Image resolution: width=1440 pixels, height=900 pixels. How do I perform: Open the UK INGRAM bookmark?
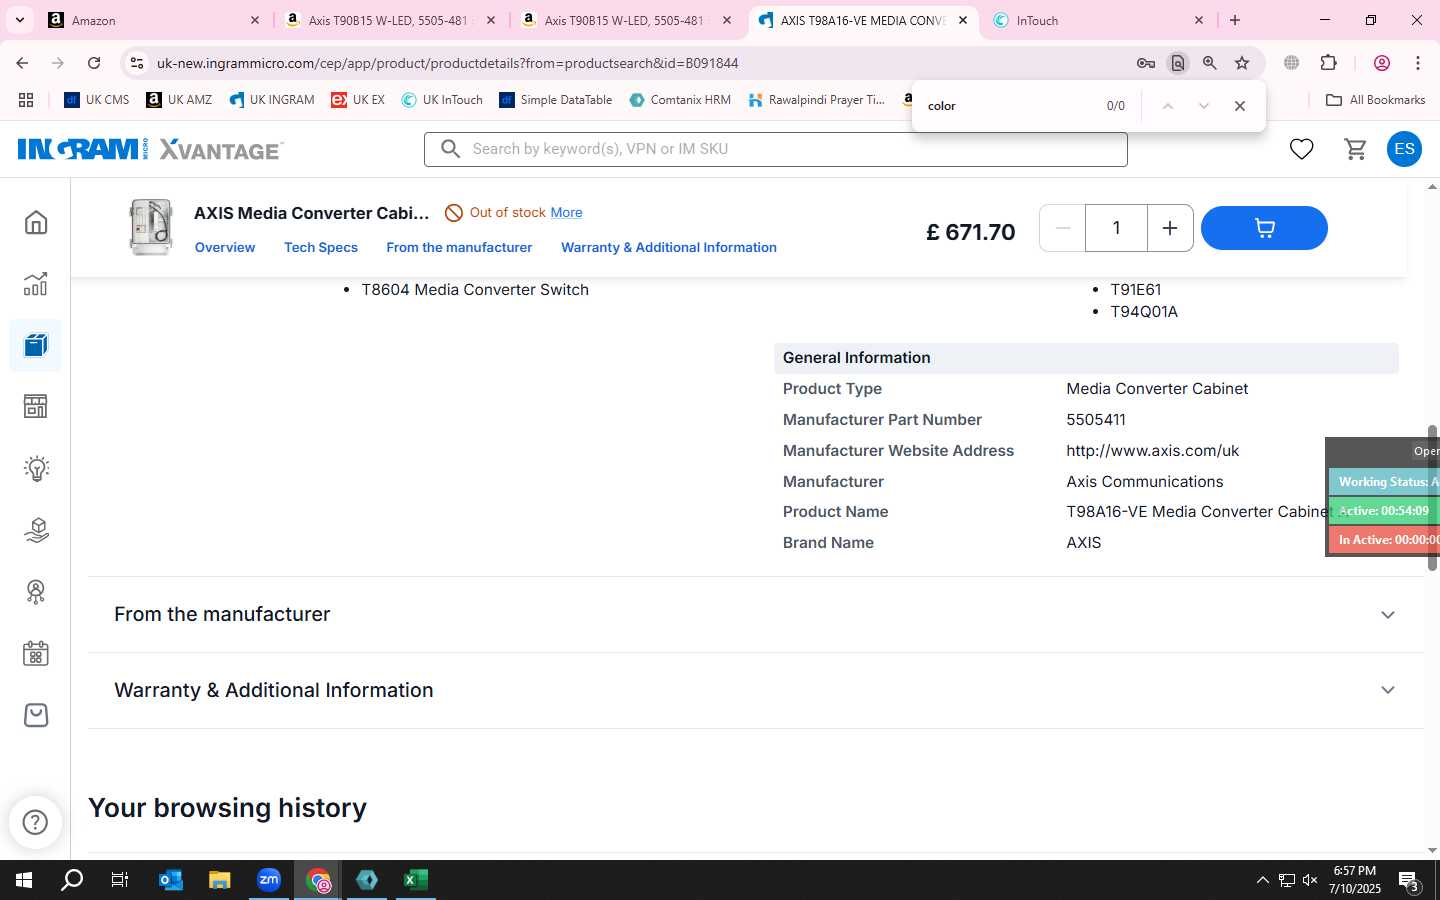(x=272, y=100)
